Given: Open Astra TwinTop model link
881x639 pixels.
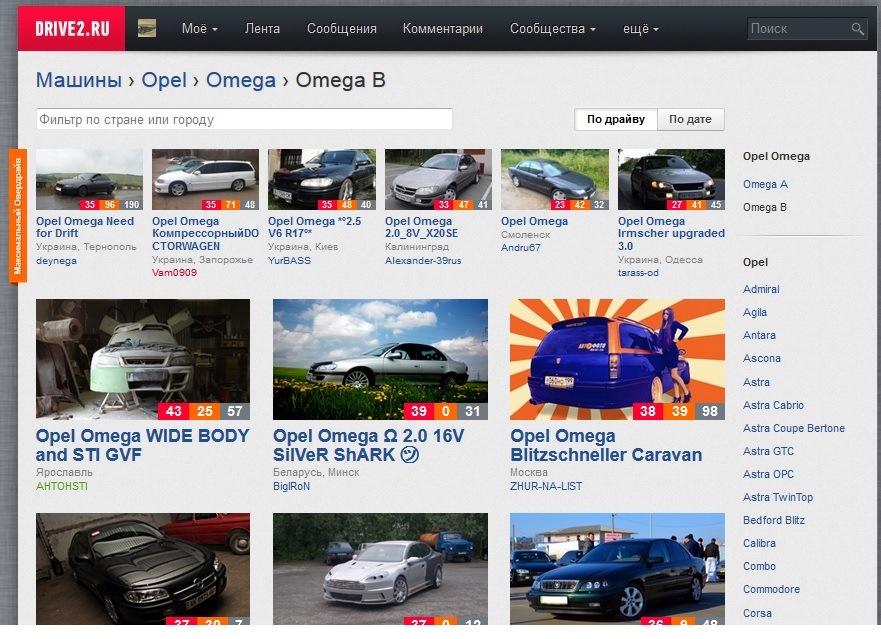Looking at the screenshot, I should (778, 497).
